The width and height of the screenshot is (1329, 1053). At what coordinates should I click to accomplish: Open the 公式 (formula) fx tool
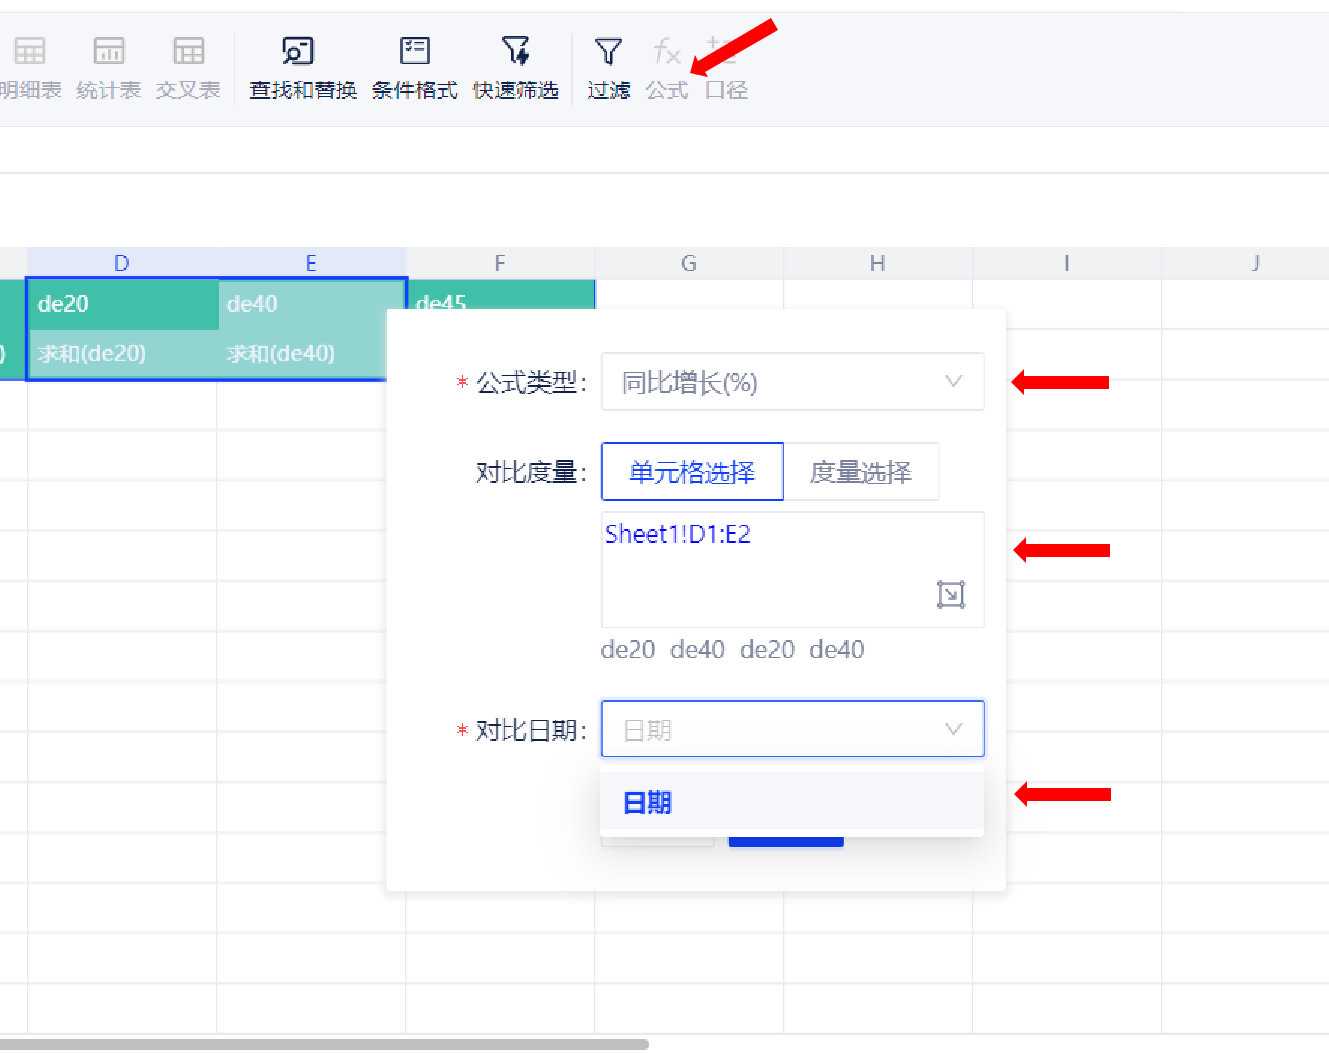pos(666,52)
